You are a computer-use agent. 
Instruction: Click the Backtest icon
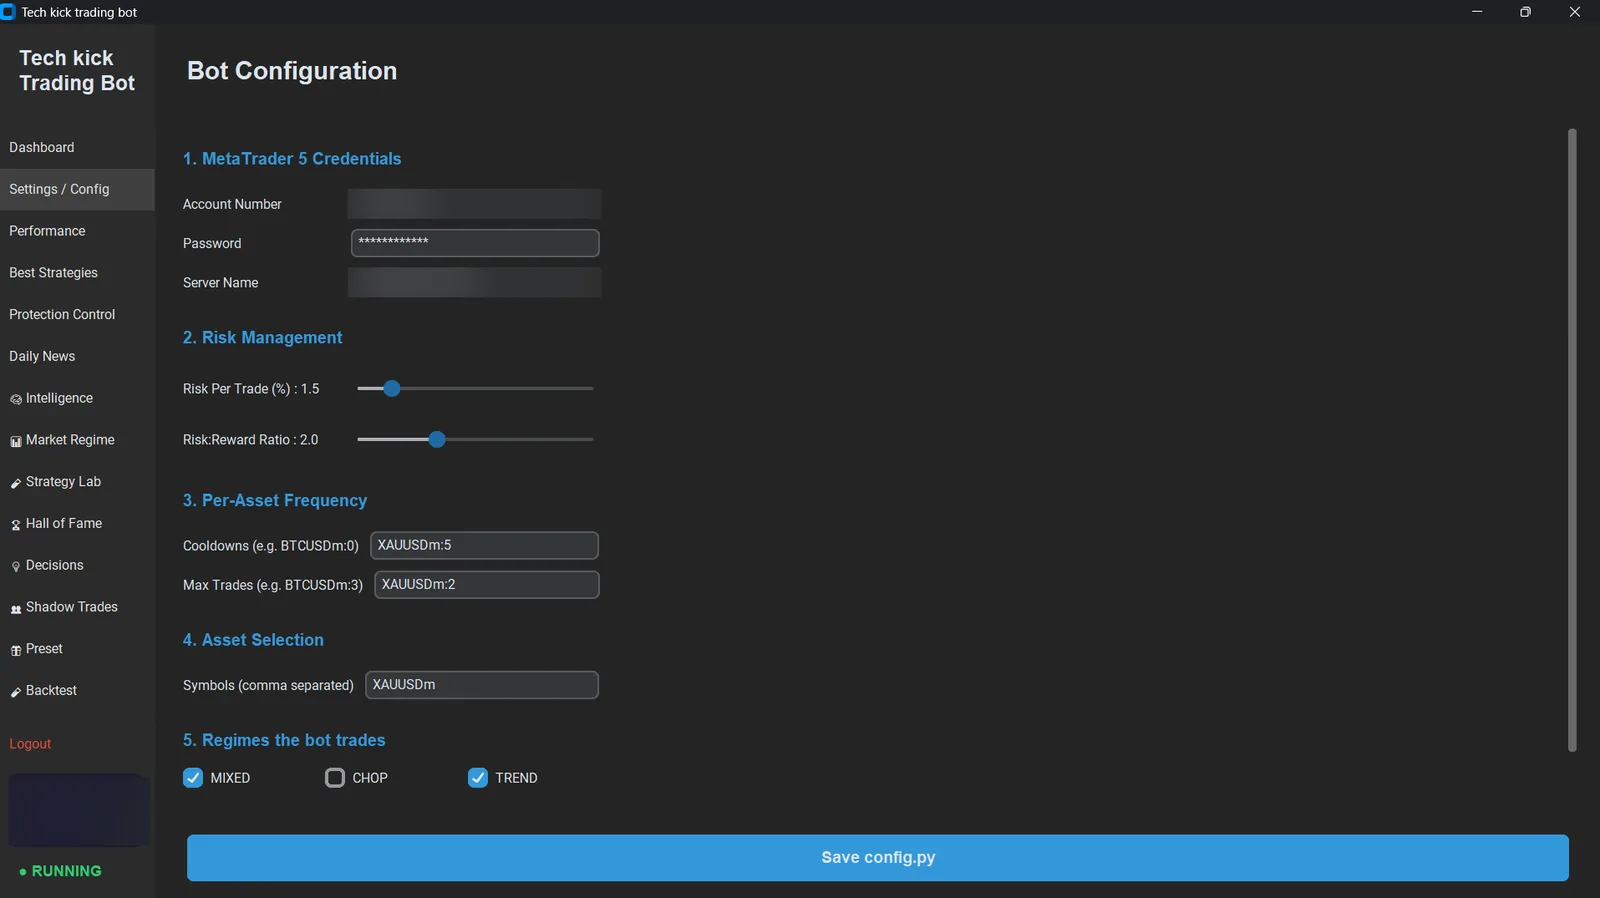point(16,692)
